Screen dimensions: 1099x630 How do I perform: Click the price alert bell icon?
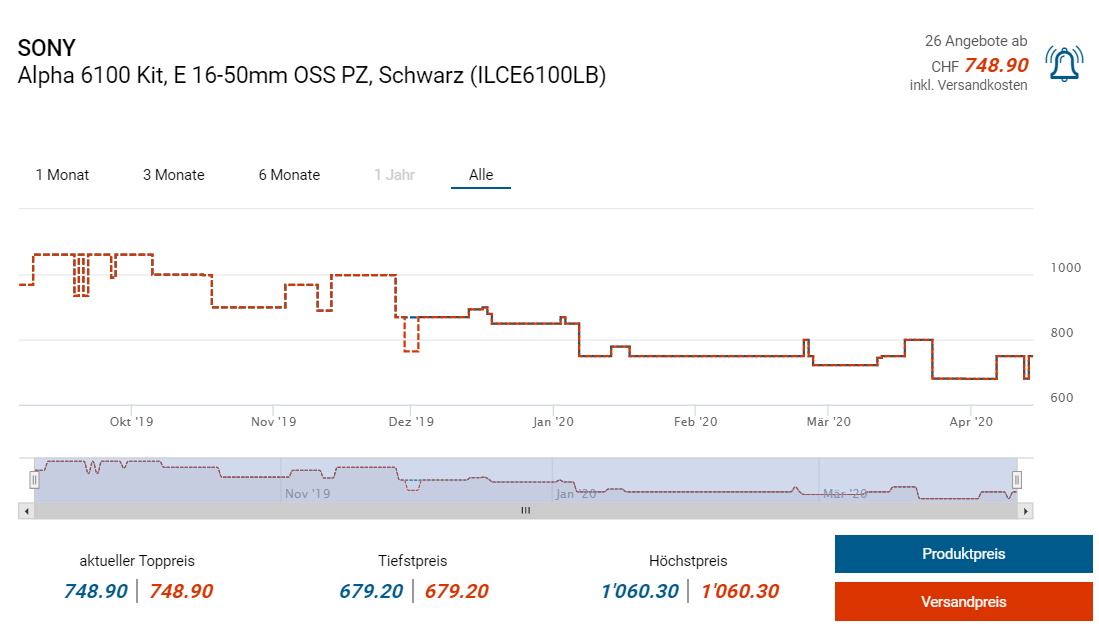tap(1063, 64)
